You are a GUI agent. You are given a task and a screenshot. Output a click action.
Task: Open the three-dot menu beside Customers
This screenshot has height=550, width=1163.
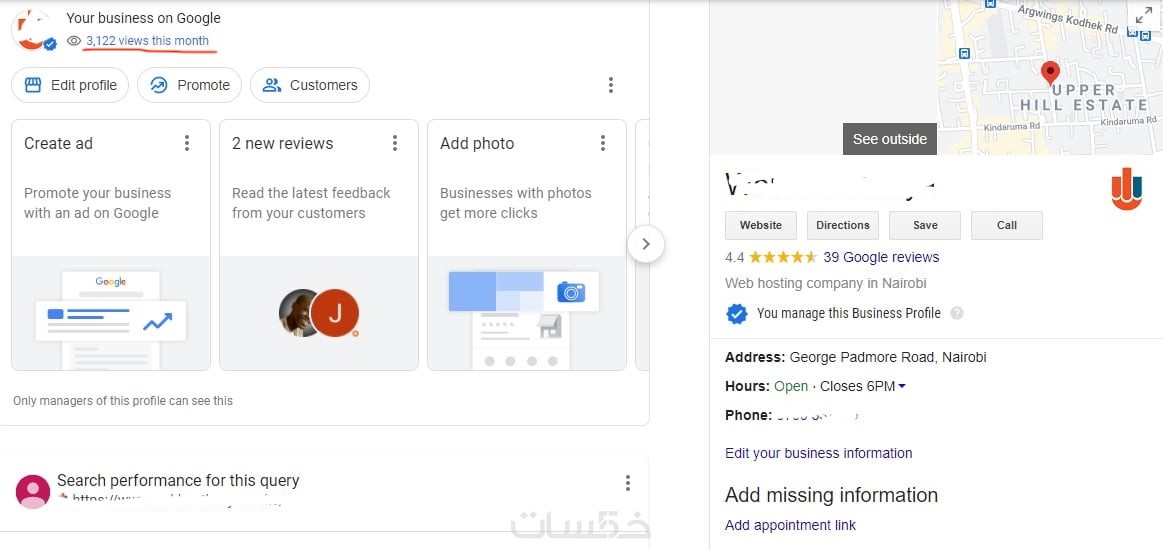611,85
